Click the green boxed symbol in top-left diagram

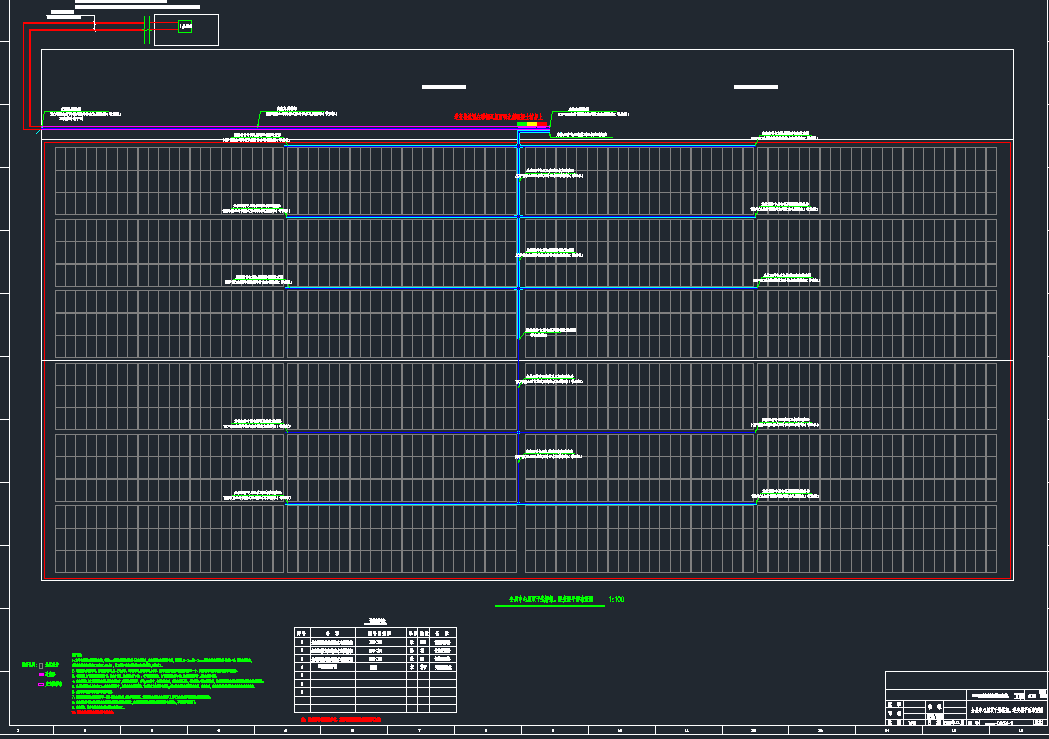(185, 27)
